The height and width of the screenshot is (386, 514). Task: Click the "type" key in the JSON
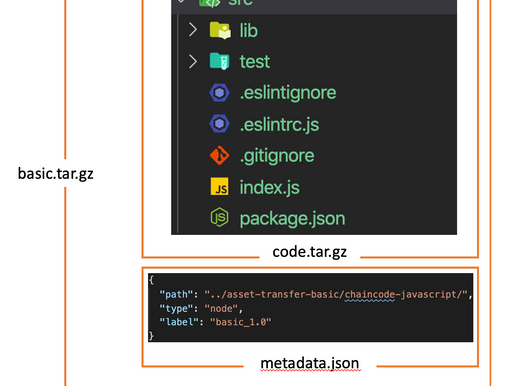coord(176,309)
